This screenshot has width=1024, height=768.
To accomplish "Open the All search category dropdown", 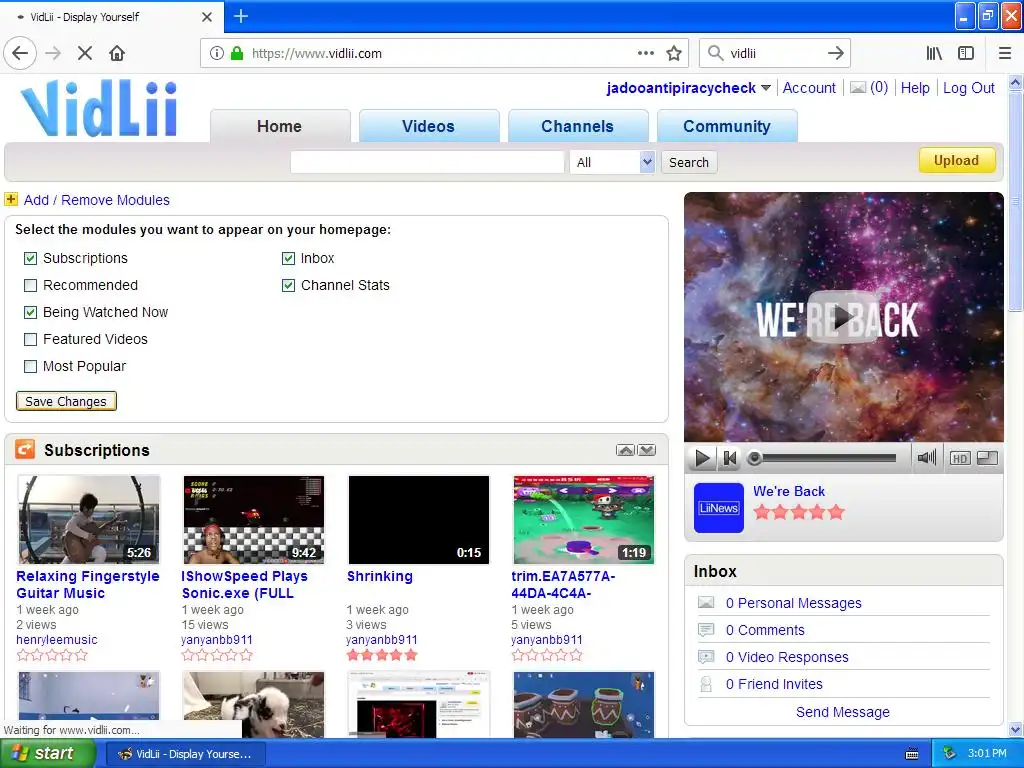I will click(612, 162).
